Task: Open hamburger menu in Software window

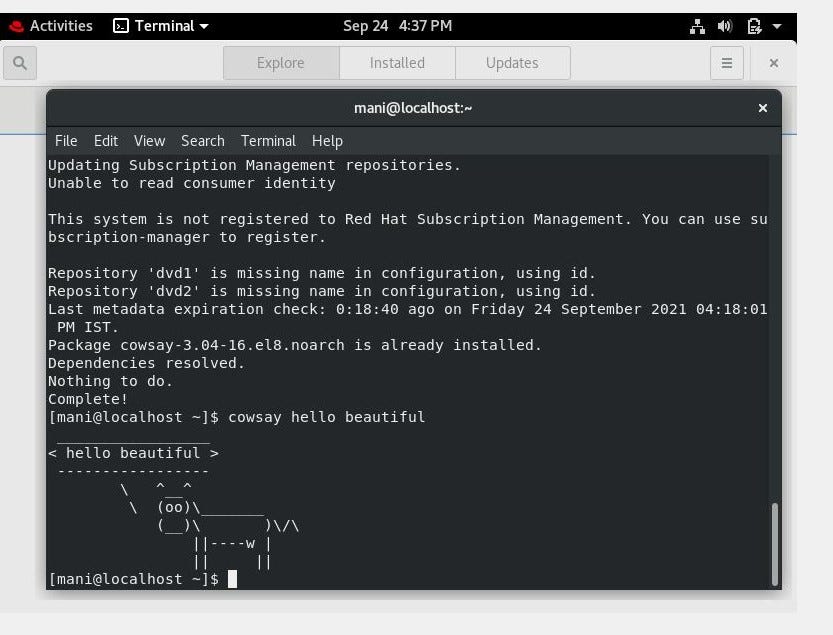Action: coord(727,63)
